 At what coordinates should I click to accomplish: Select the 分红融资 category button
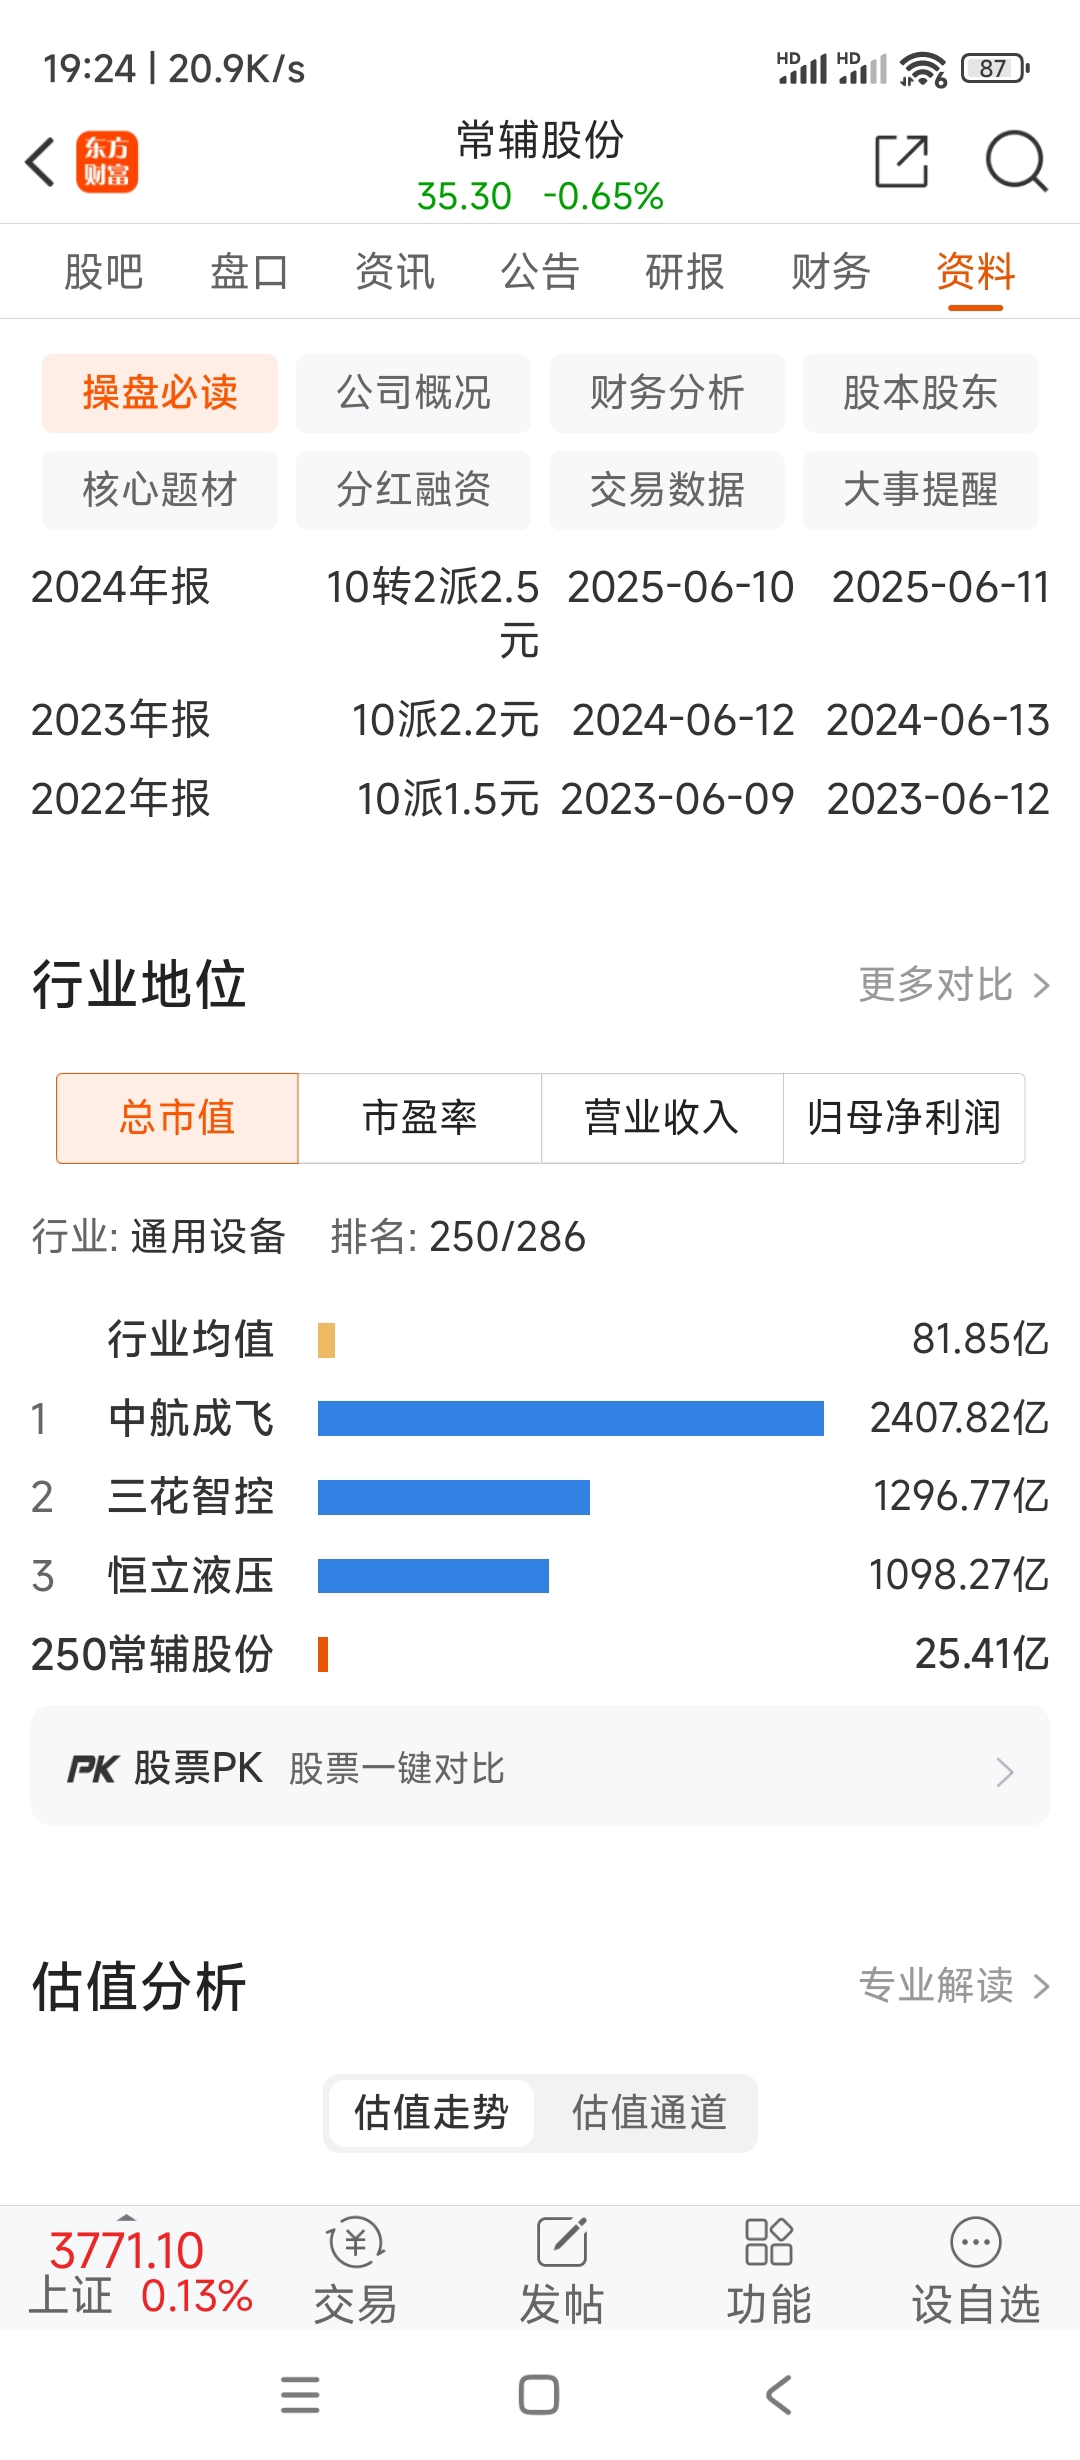coord(413,490)
